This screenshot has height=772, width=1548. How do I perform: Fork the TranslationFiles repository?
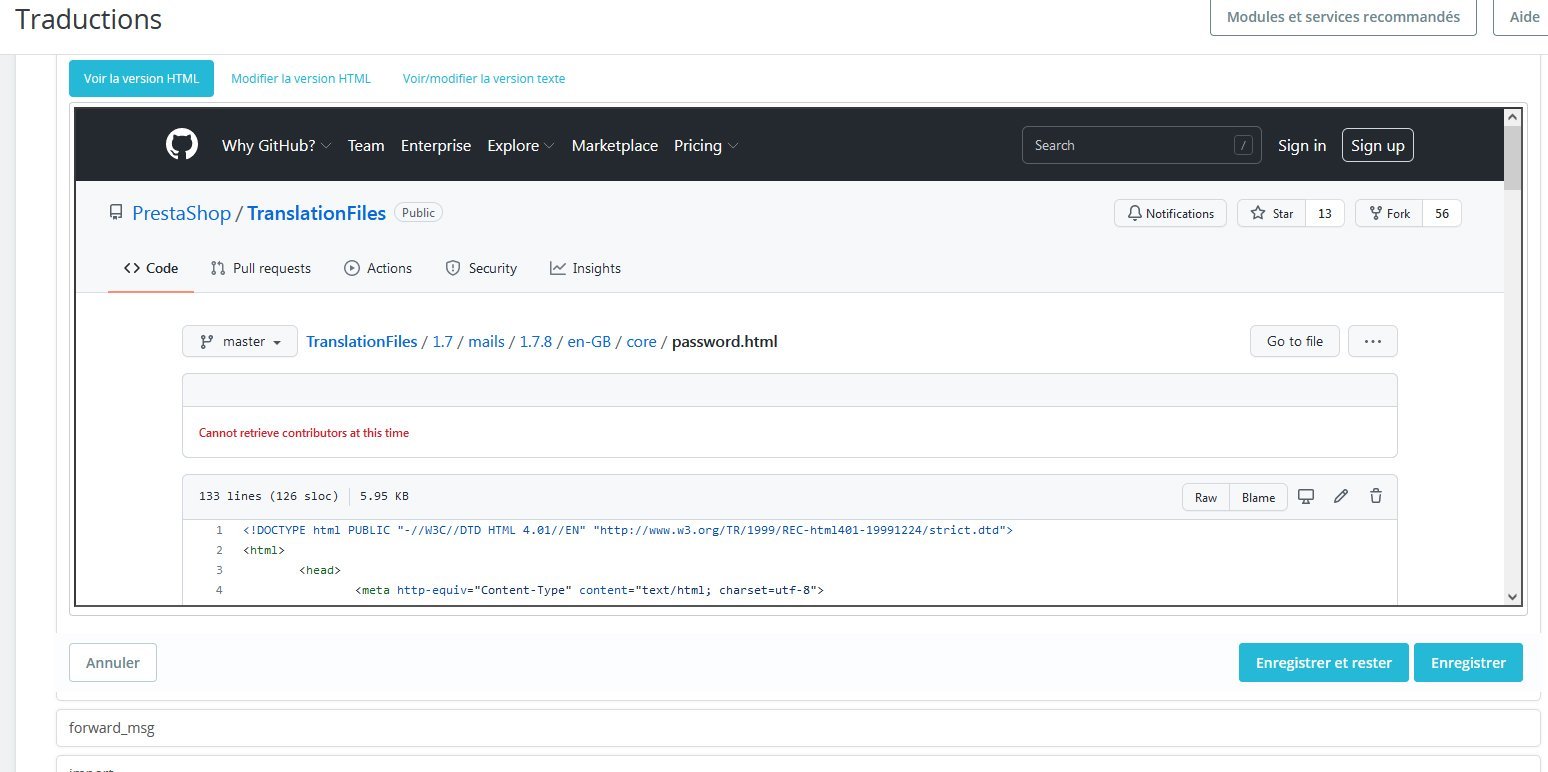click(1388, 213)
